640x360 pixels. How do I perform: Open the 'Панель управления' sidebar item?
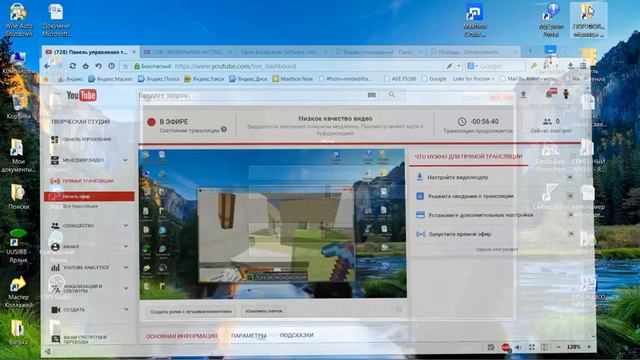click(x=87, y=139)
